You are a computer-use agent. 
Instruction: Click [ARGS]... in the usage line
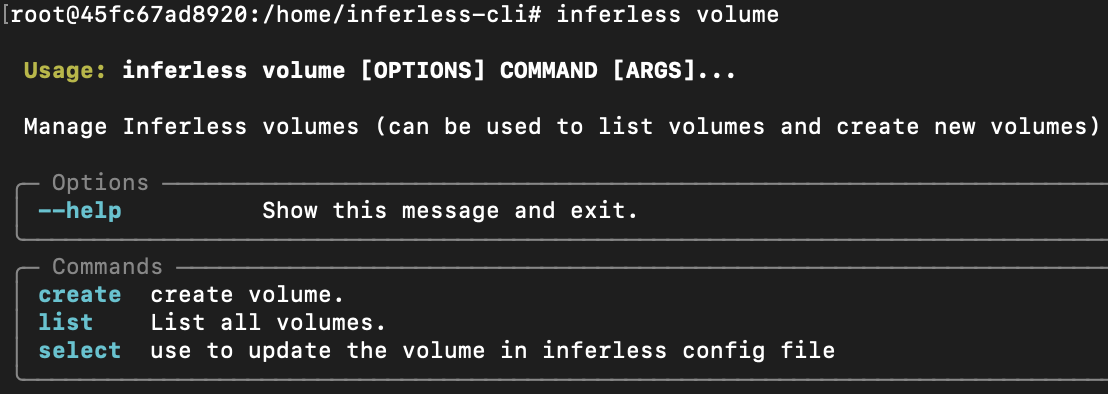tap(675, 71)
